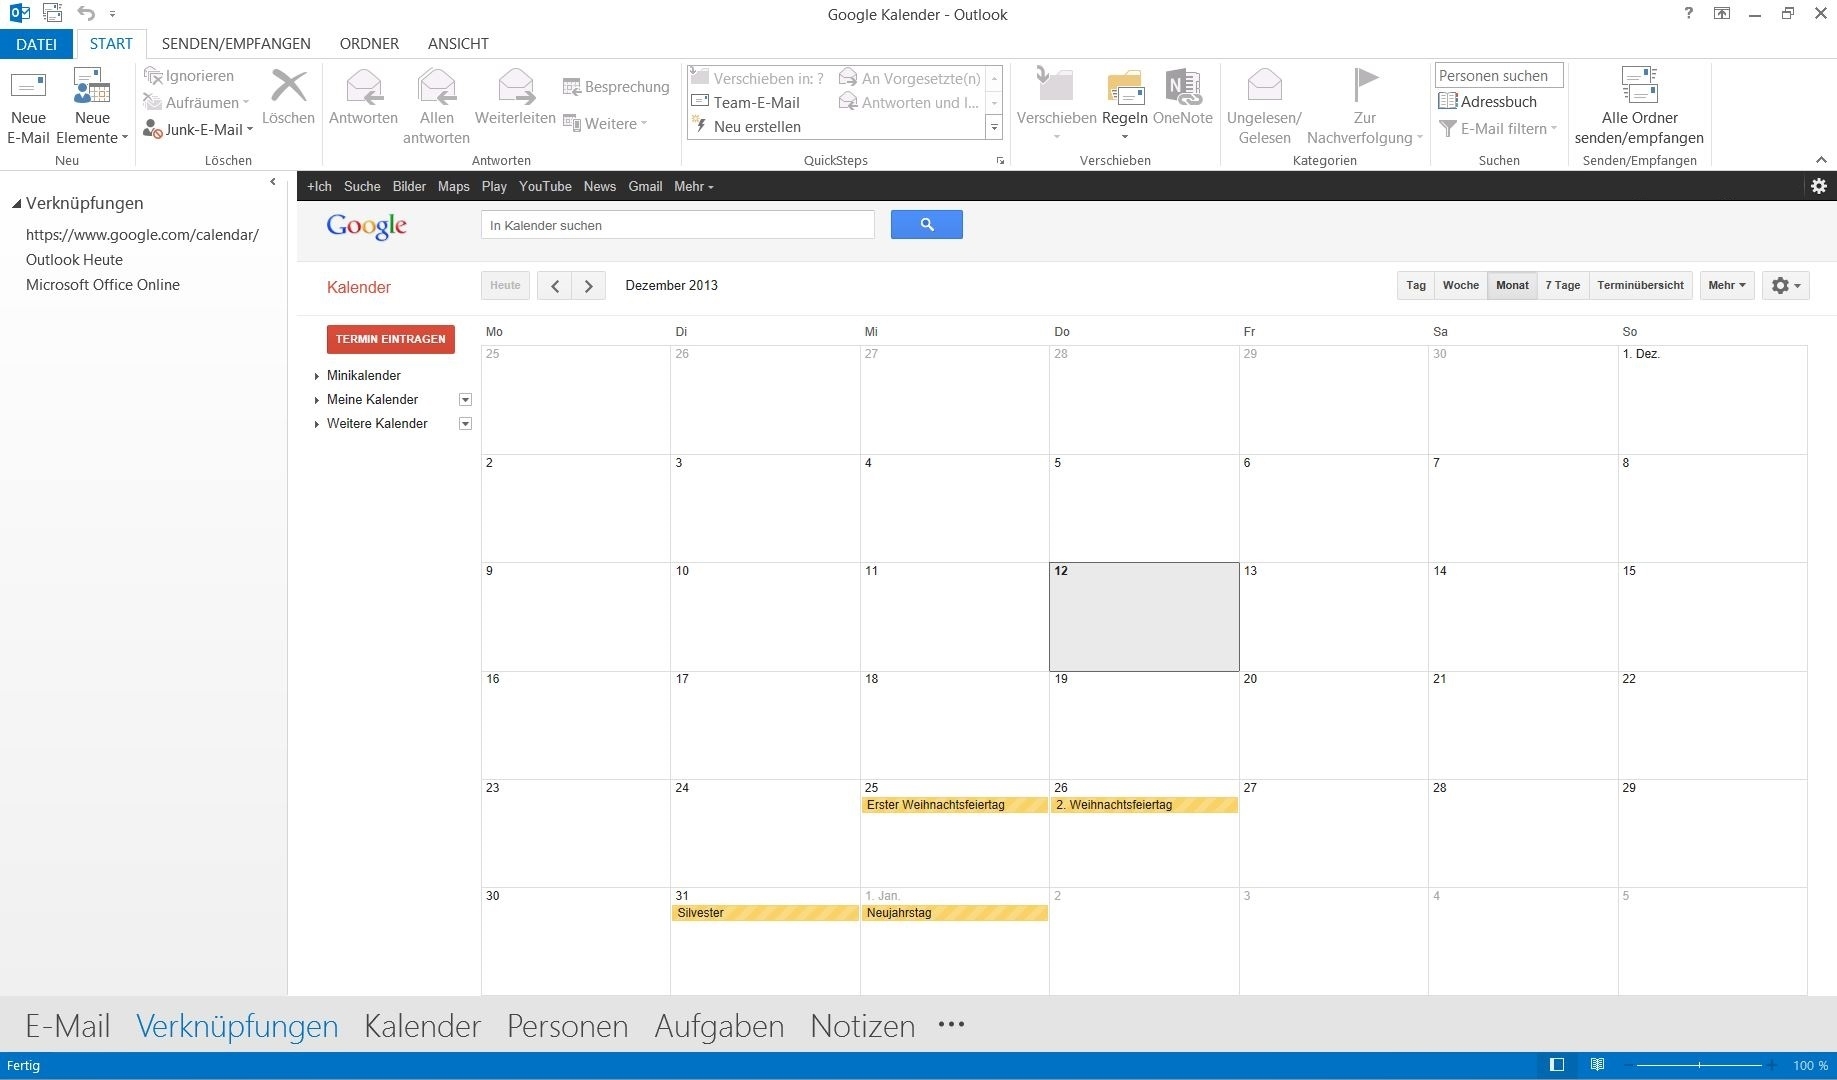Click the zoom slider in status bar
Image resolution: width=1837 pixels, height=1080 pixels.
(1699, 1065)
